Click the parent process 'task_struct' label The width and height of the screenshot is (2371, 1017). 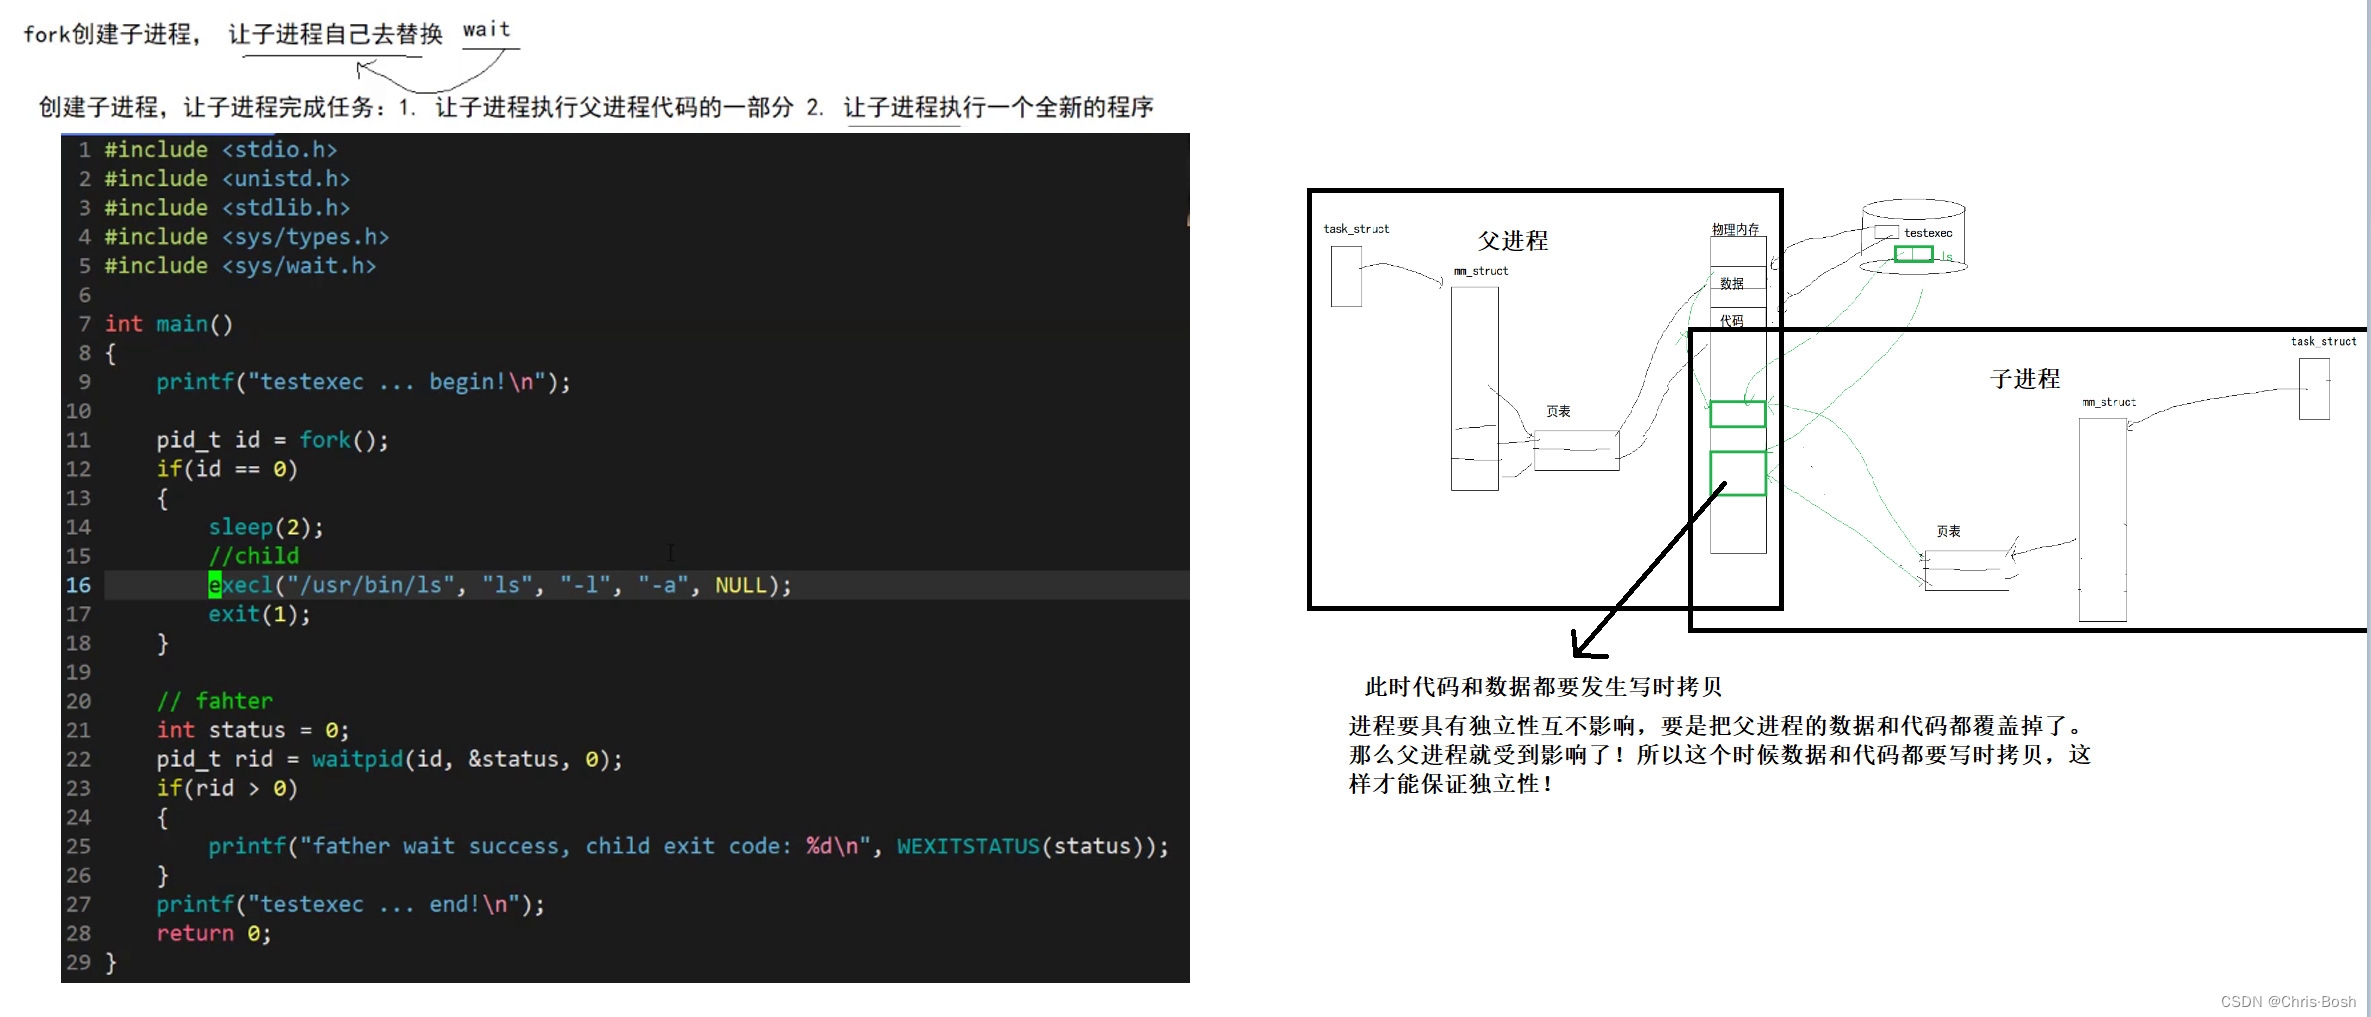click(1356, 229)
